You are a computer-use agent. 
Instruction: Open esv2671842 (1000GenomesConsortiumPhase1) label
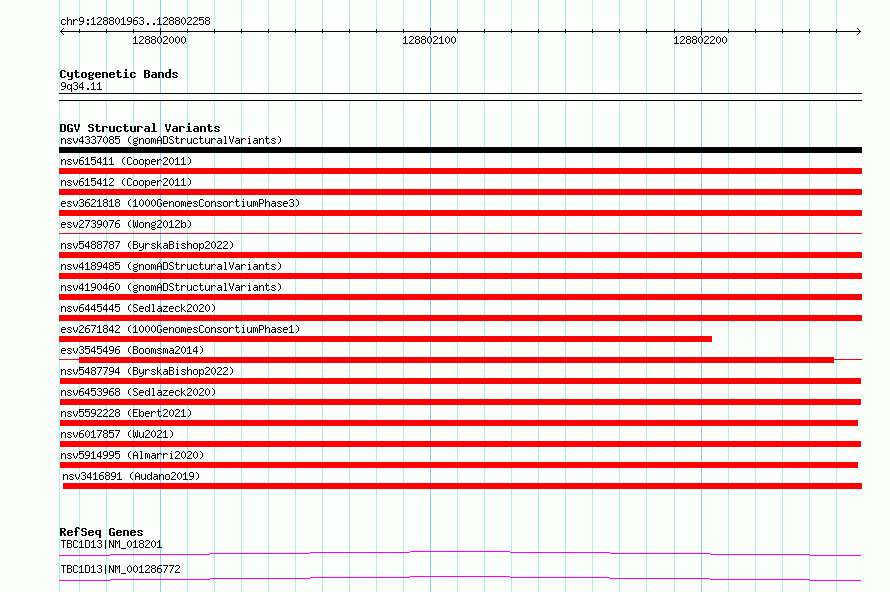[180, 329]
